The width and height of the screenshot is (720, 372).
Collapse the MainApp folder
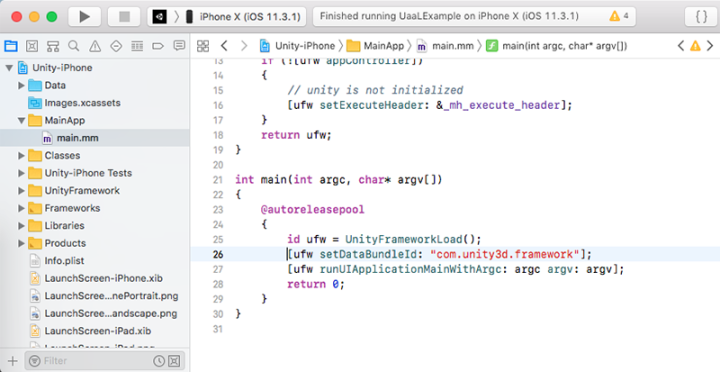click(x=21, y=120)
